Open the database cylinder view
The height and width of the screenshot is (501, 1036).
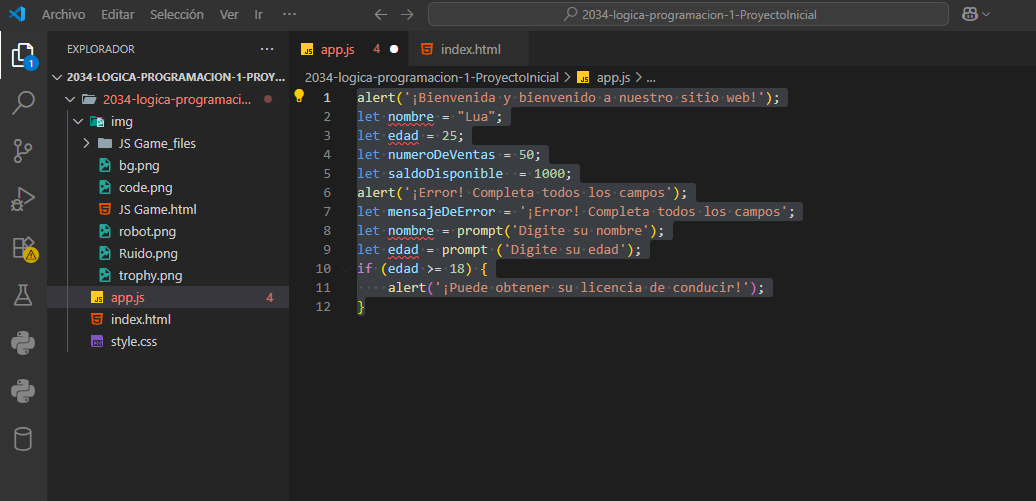[23, 439]
